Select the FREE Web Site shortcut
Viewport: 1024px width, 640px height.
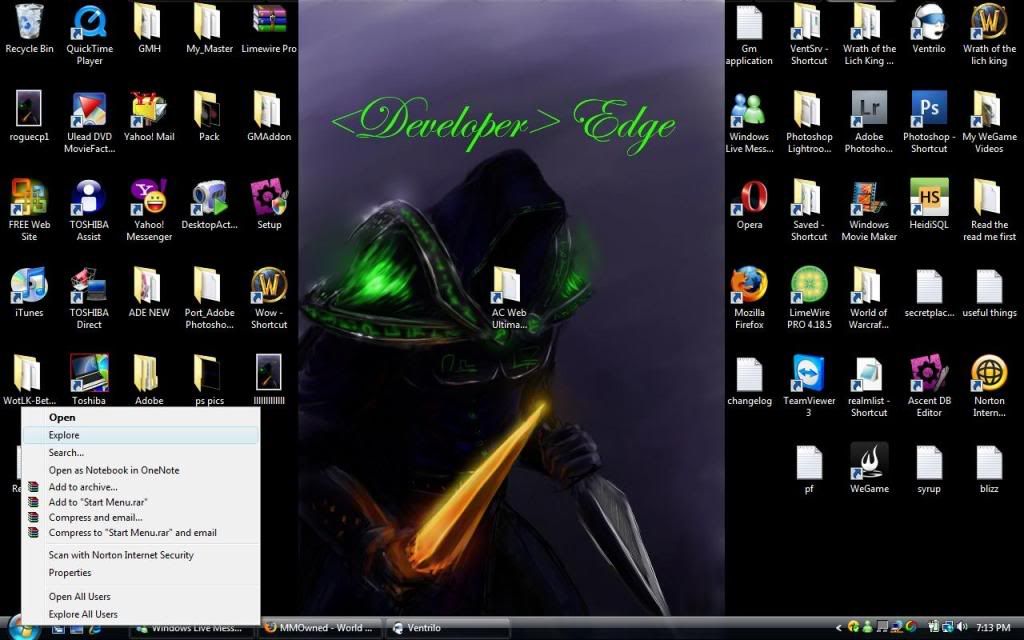(29, 197)
